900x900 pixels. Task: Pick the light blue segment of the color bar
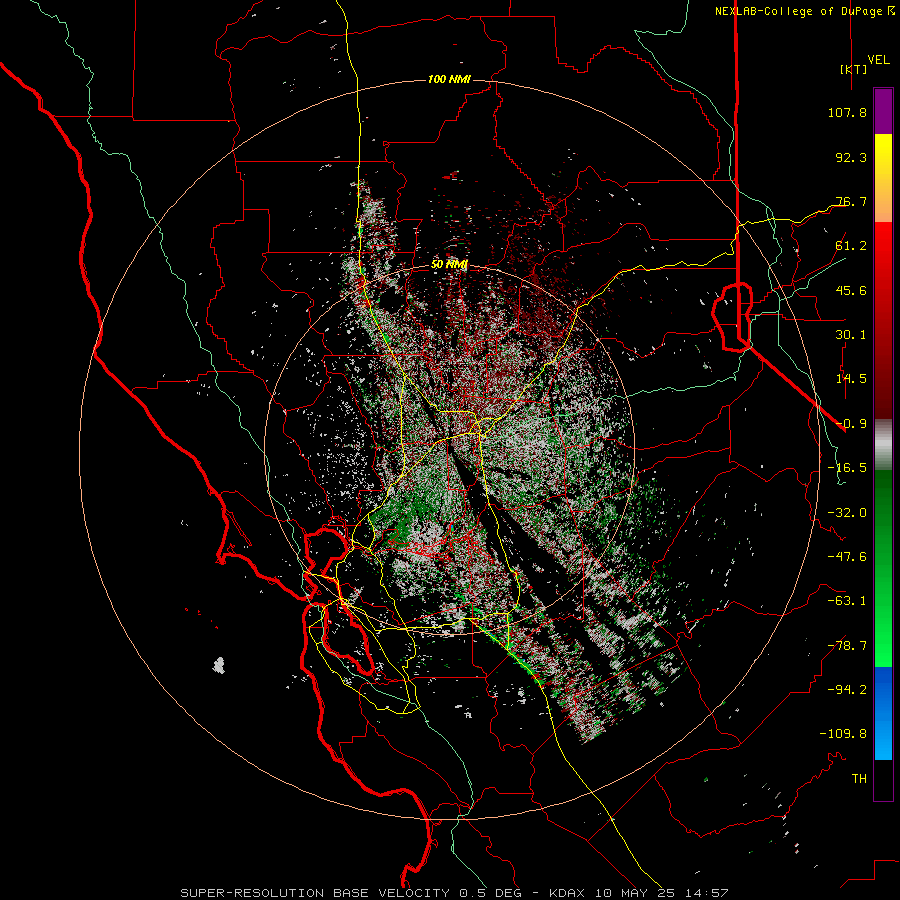click(883, 740)
